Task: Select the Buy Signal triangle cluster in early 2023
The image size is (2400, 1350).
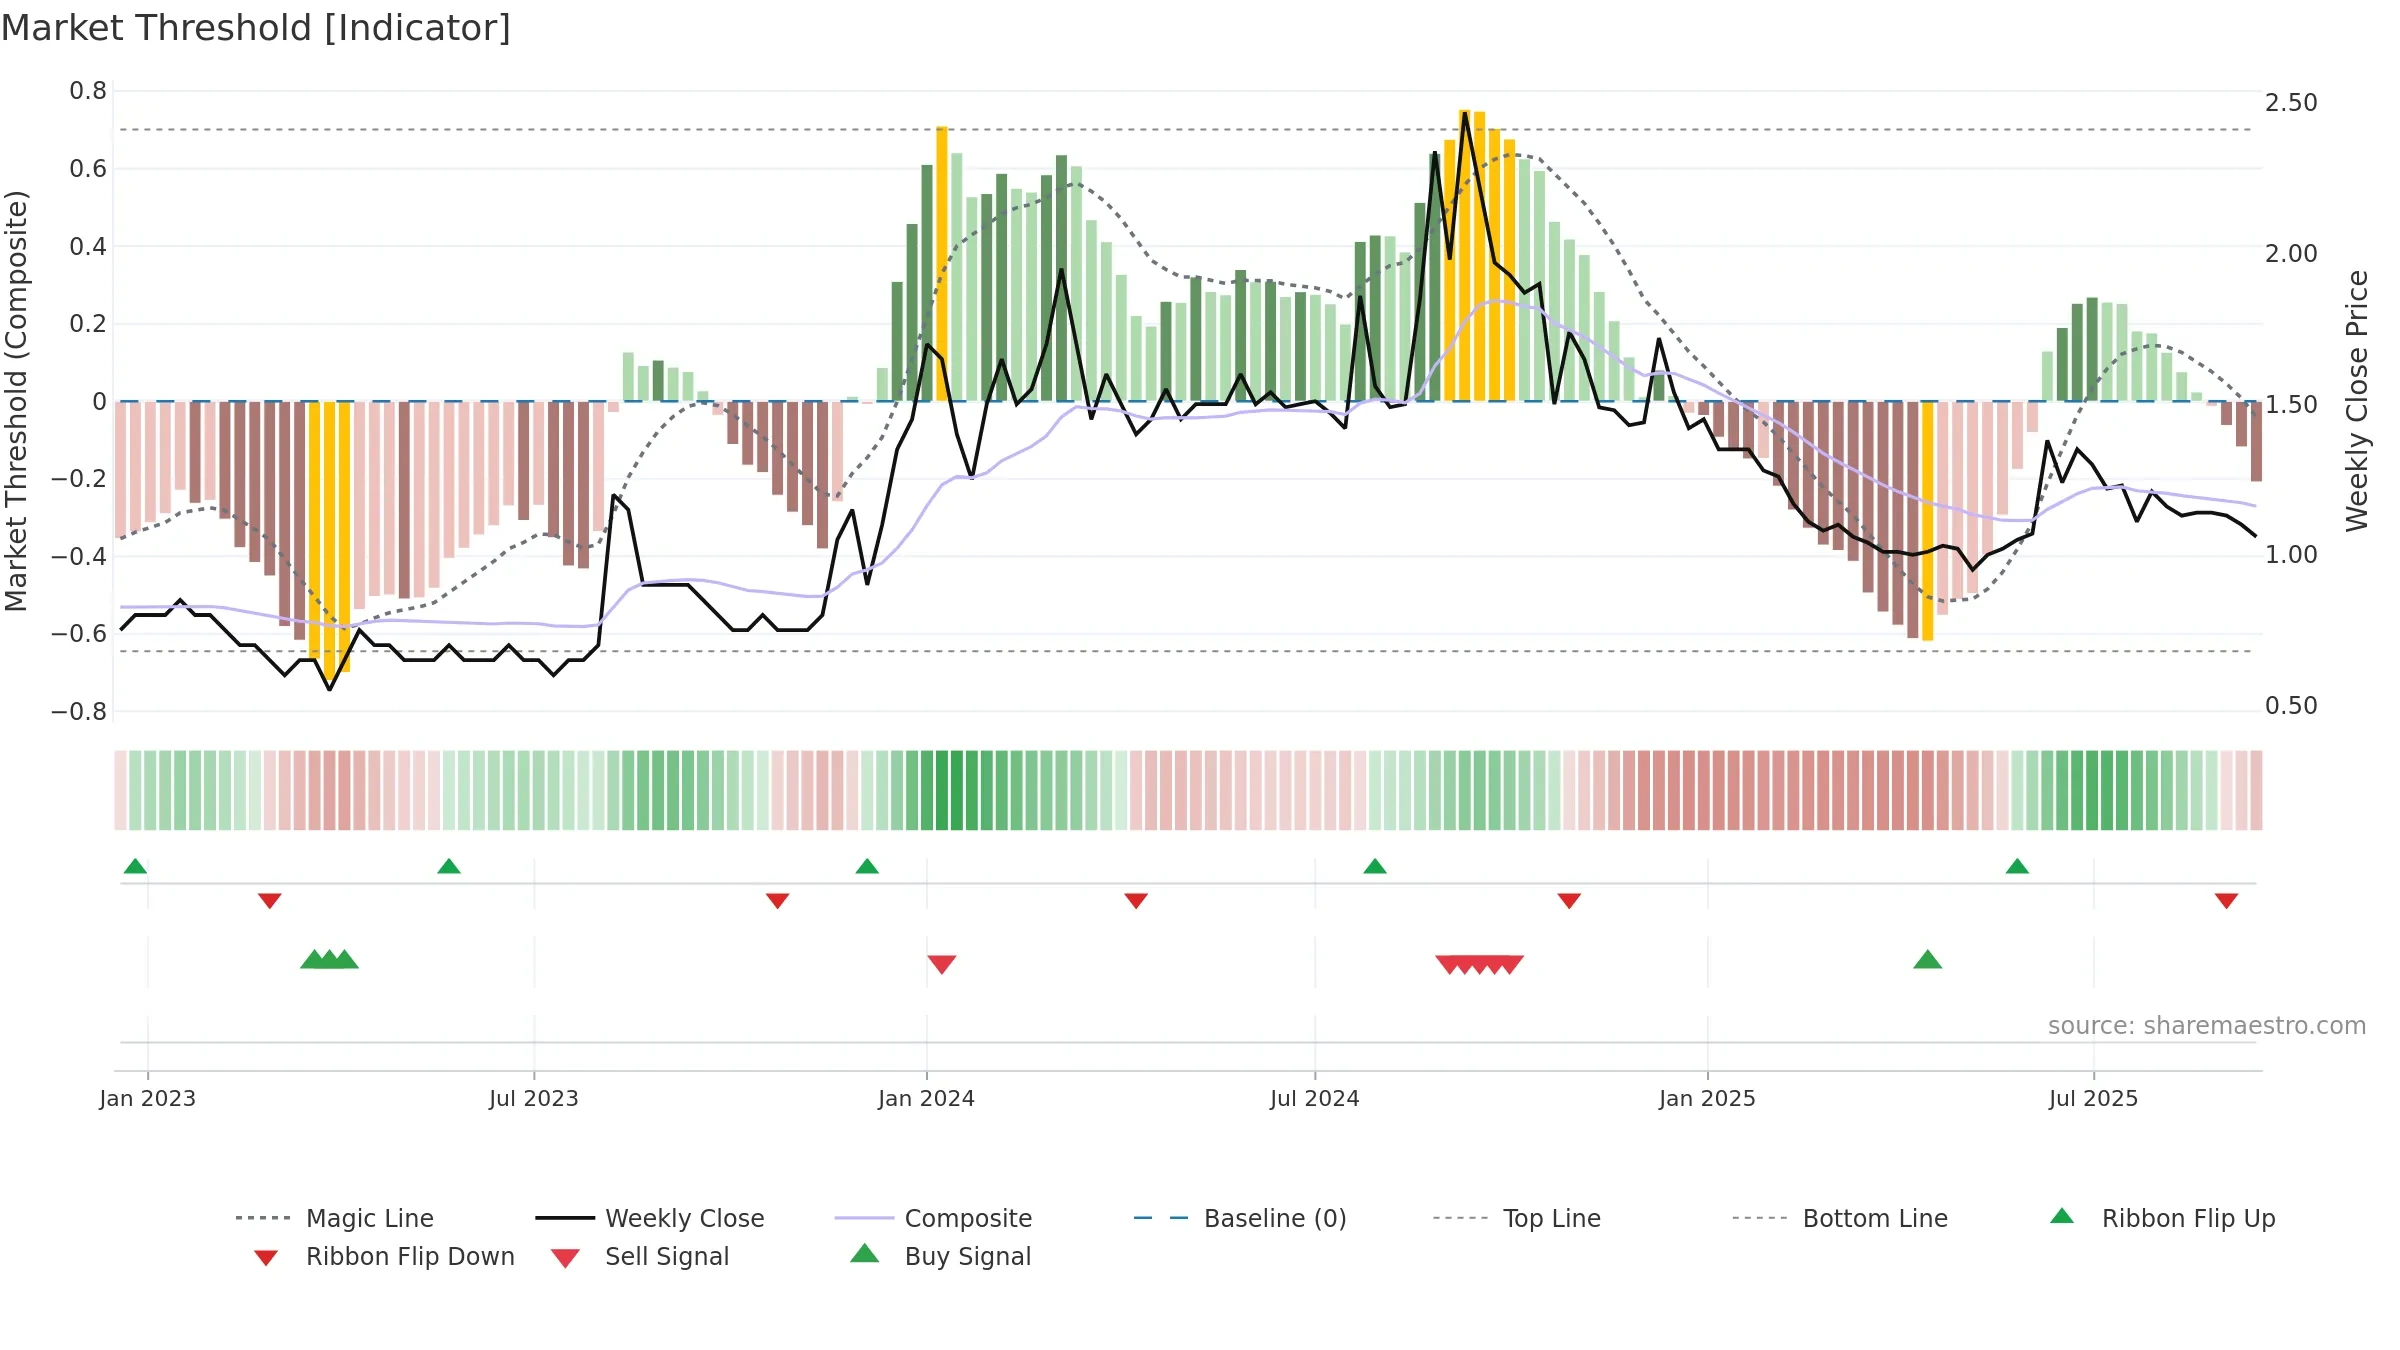Action: coord(329,960)
